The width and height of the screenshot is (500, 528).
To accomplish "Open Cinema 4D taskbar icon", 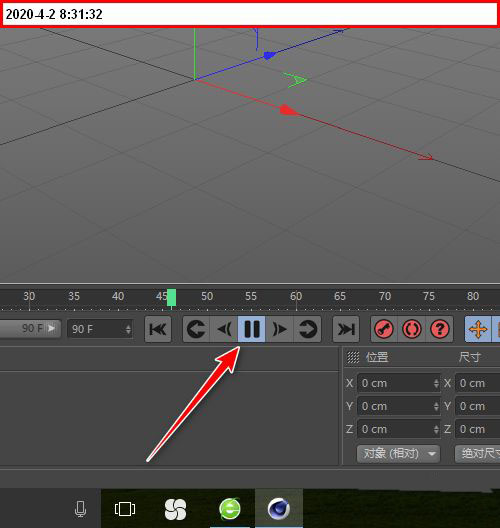I will (279, 508).
